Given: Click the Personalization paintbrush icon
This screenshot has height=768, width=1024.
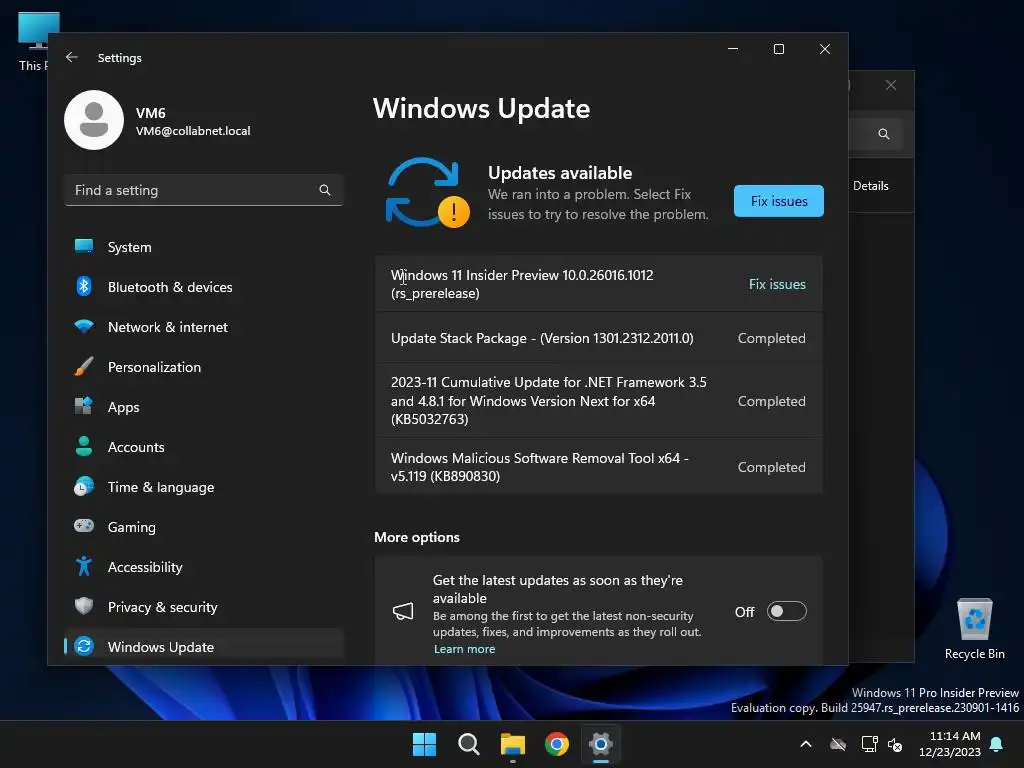Looking at the screenshot, I should point(84,366).
